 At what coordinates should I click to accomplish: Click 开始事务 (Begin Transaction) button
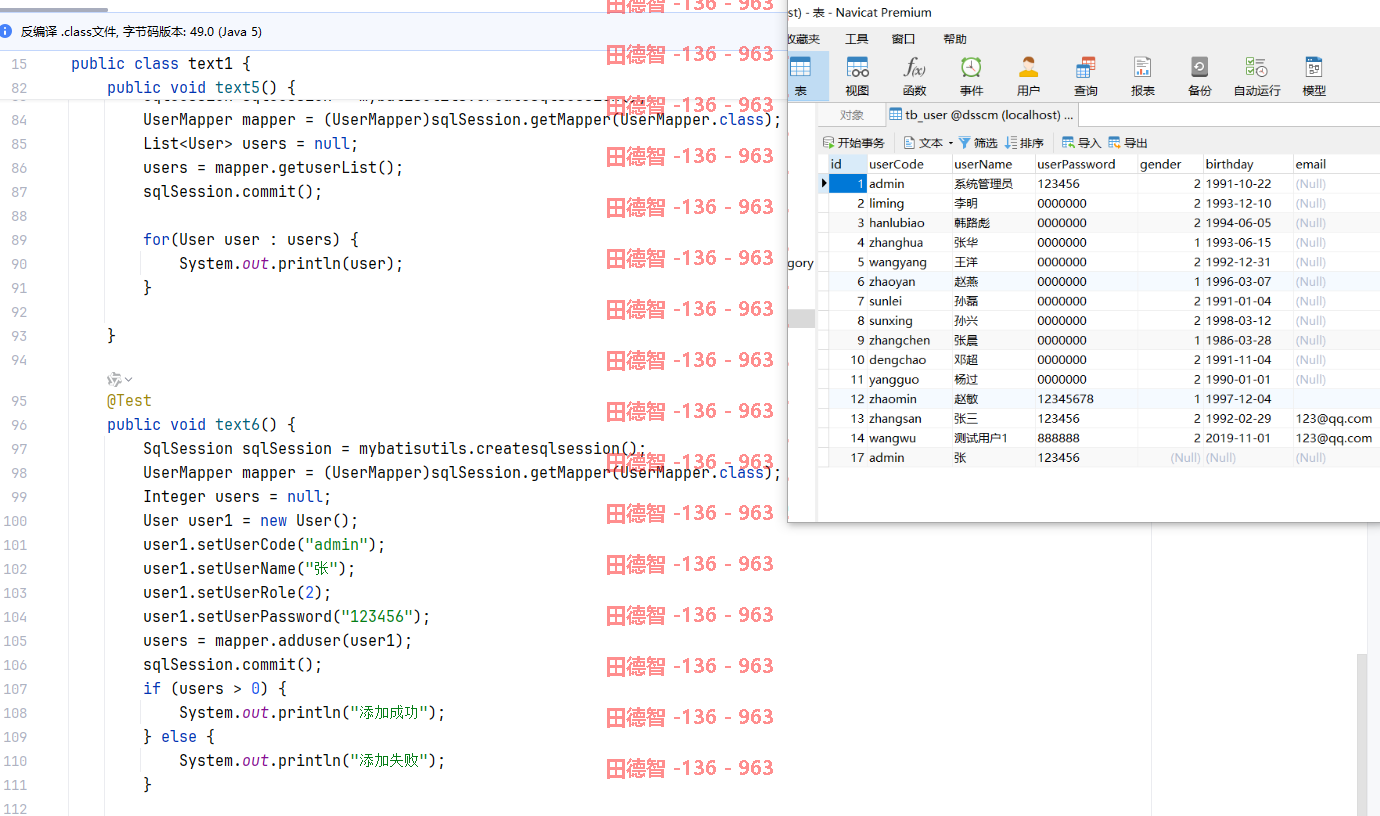tap(854, 143)
